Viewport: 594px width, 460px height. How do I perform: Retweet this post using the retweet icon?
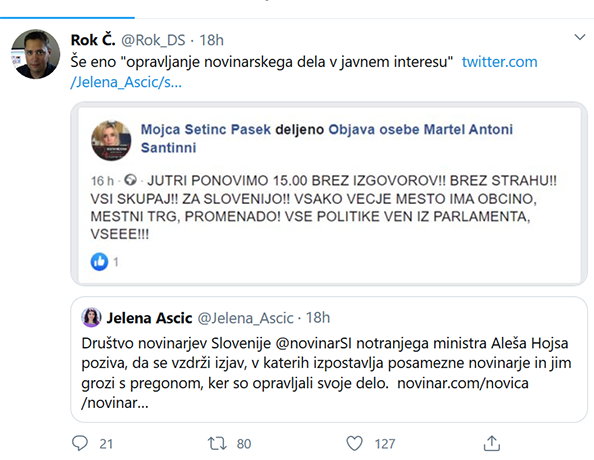217,443
